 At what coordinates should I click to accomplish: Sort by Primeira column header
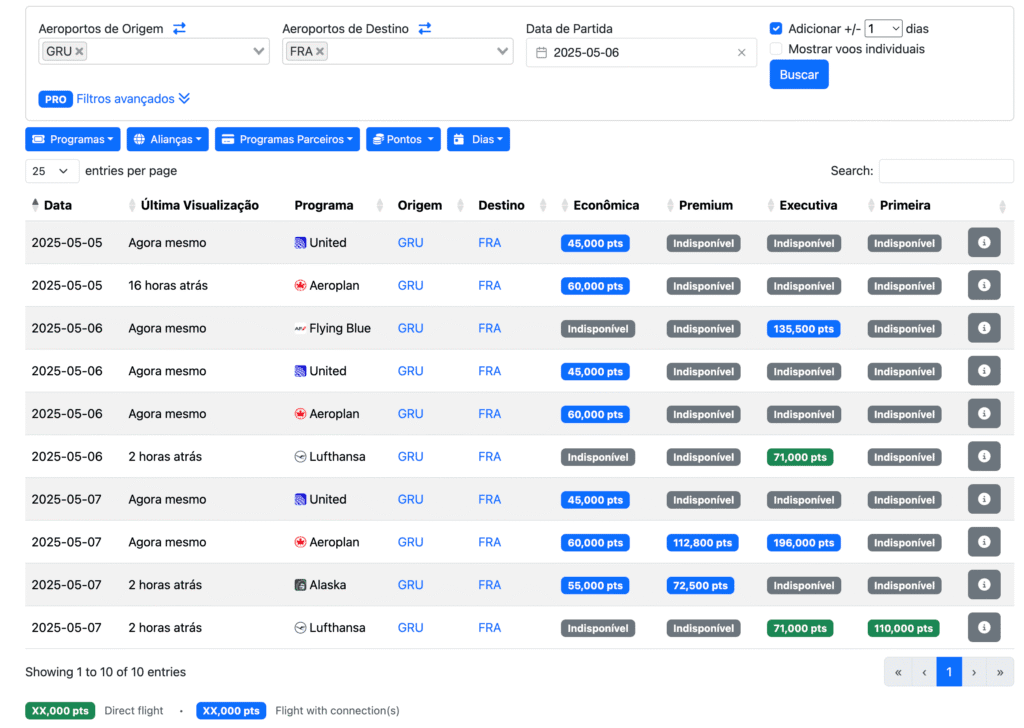(x=904, y=205)
